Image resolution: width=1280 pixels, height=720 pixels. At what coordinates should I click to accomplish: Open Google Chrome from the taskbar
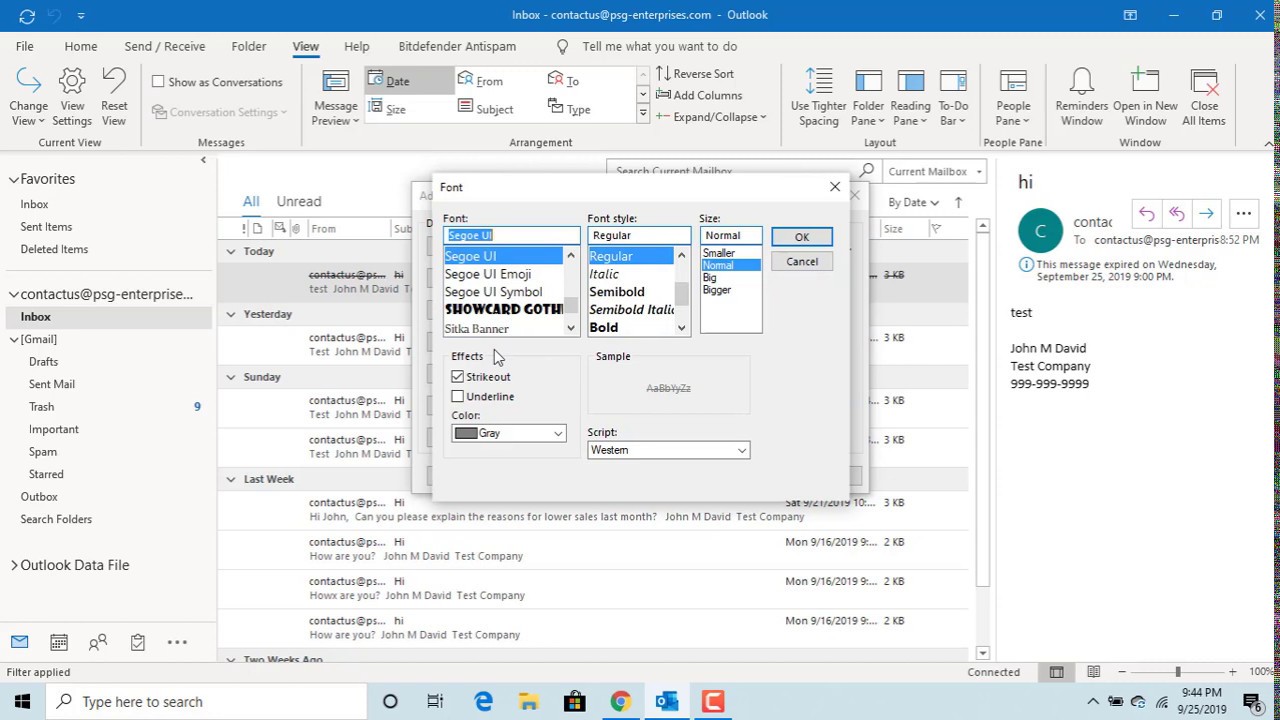pyautogui.click(x=621, y=701)
